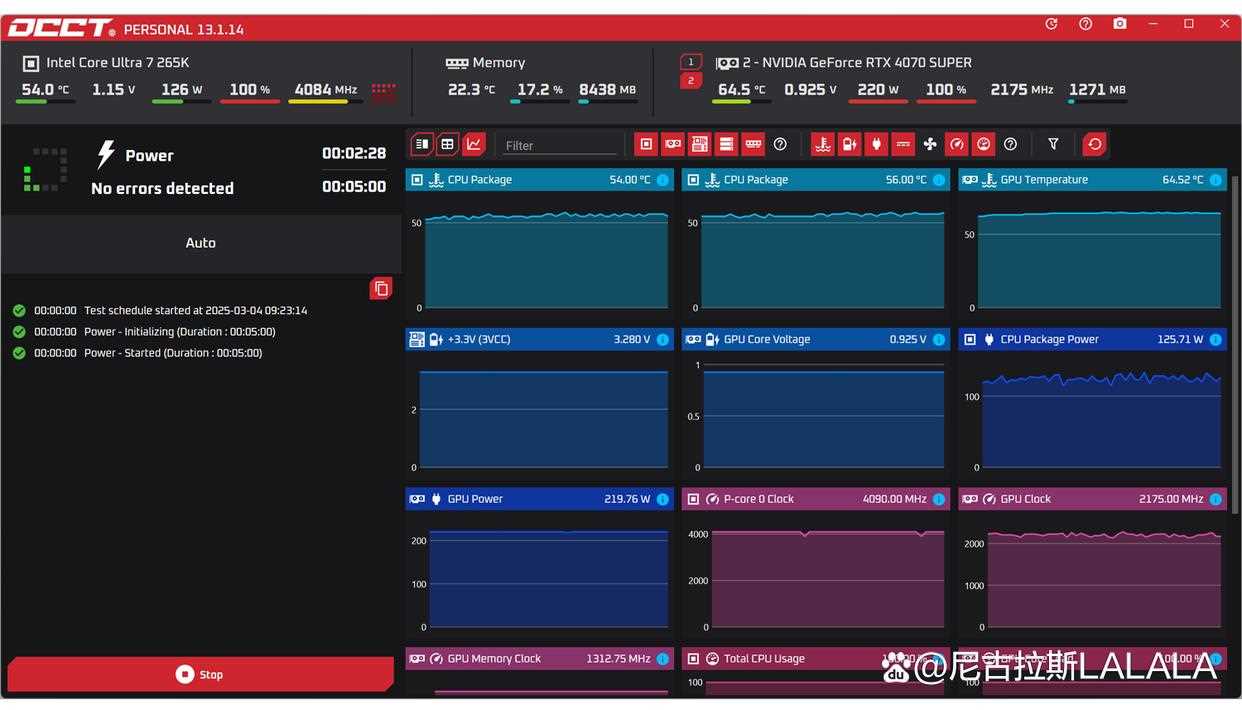Viewport: 1242px width, 710px height.
Task: Show fan speed sensors via fan icon
Action: pos(929,144)
